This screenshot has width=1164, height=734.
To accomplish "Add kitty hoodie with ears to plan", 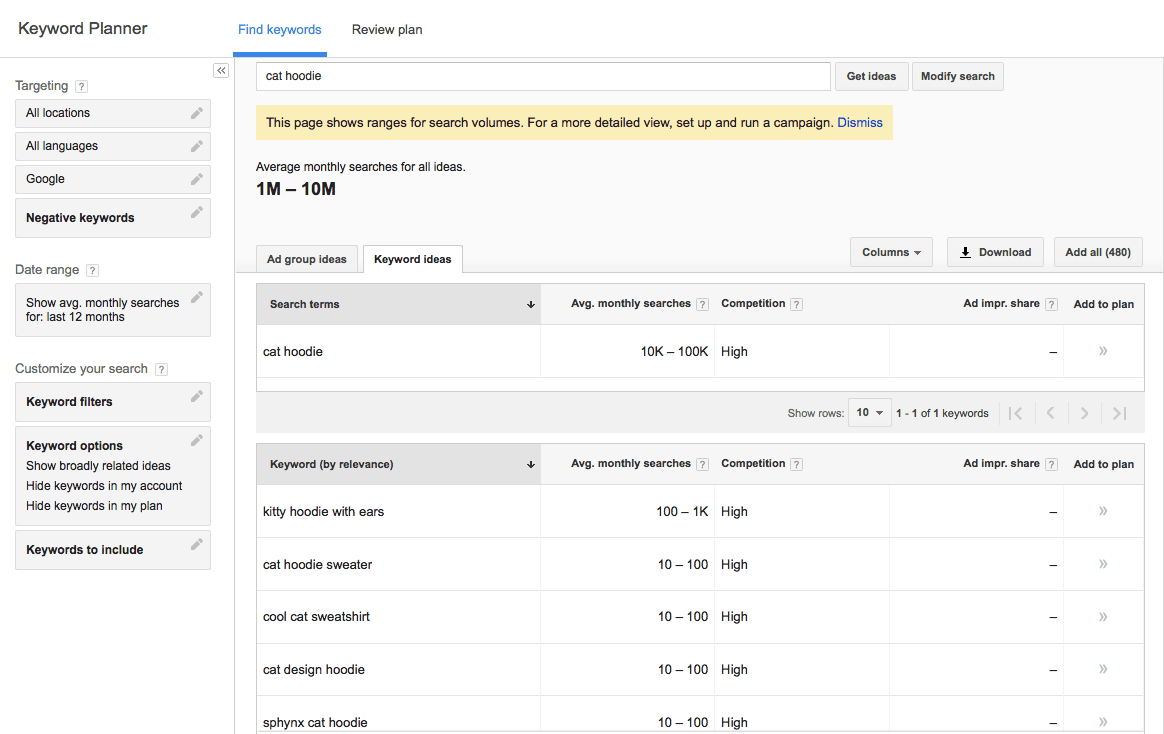I will [1103, 511].
